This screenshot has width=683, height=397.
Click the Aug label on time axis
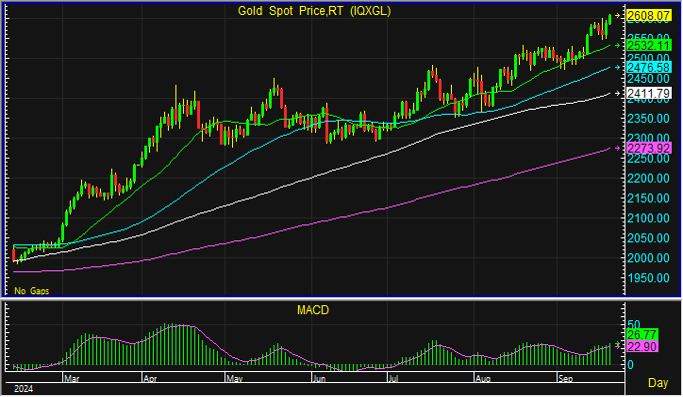483,378
